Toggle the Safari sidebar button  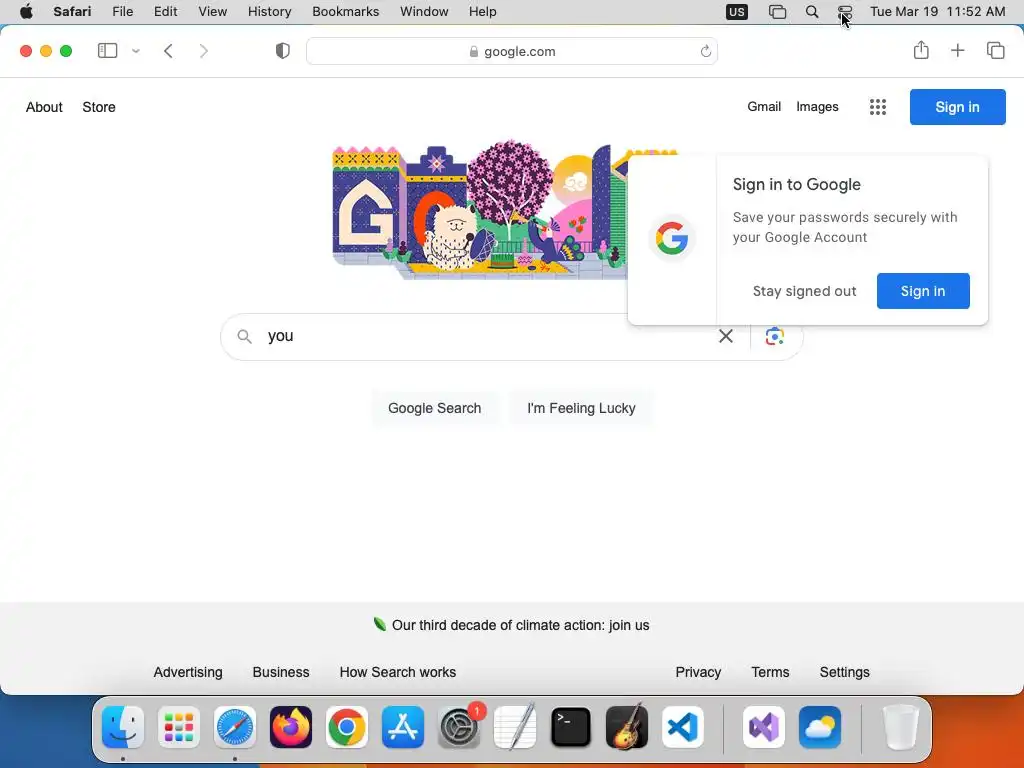tap(107, 51)
